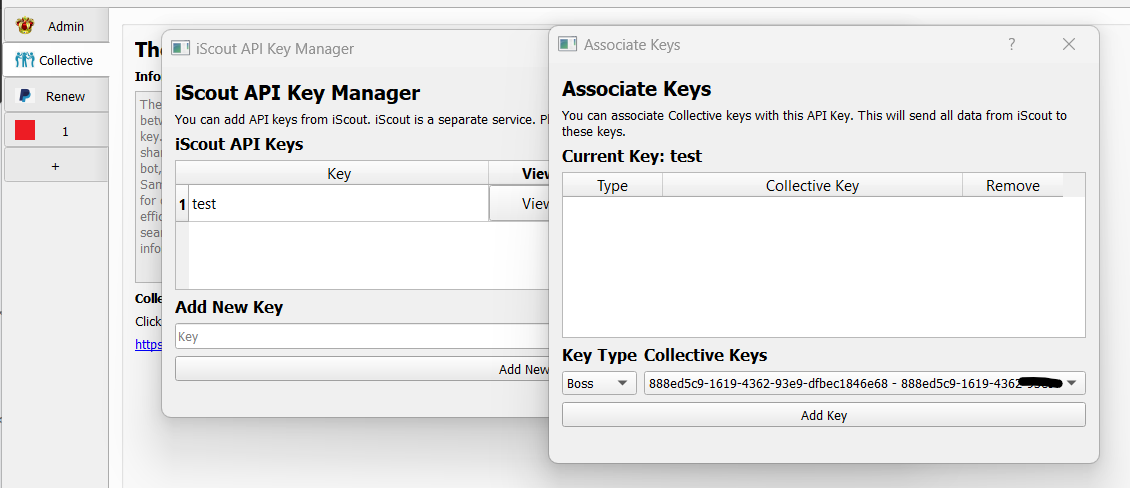Viewport: 1130px width, 488px height.
Task: Click the Collective people icon
Action: (25, 61)
